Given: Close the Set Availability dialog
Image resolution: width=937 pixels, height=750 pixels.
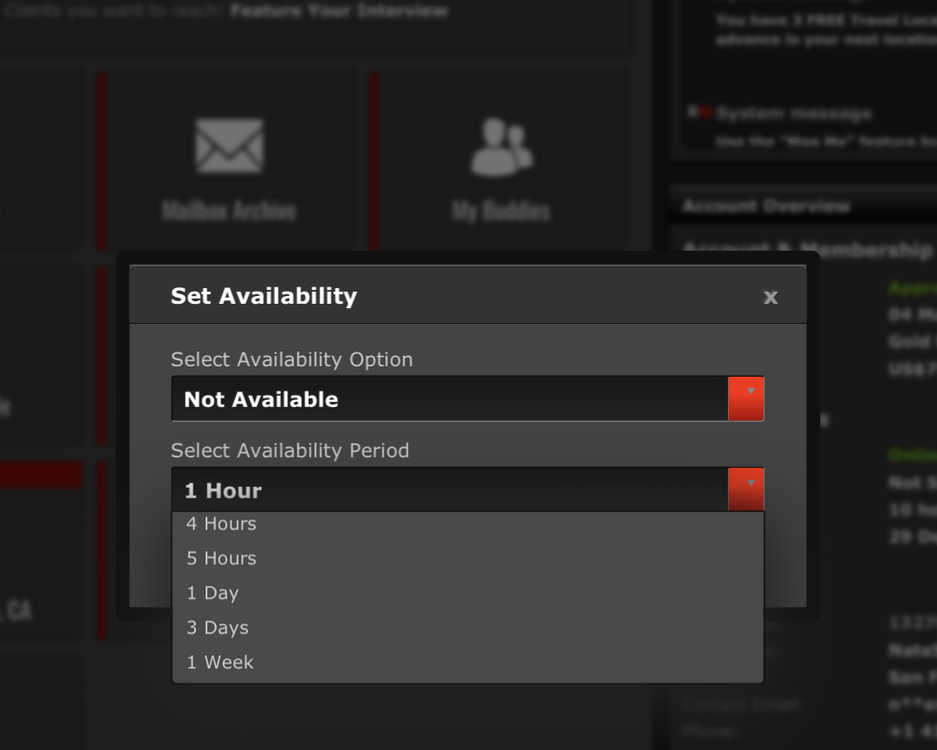Looking at the screenshot, I should pyautogui.click(x=770, y=297).
